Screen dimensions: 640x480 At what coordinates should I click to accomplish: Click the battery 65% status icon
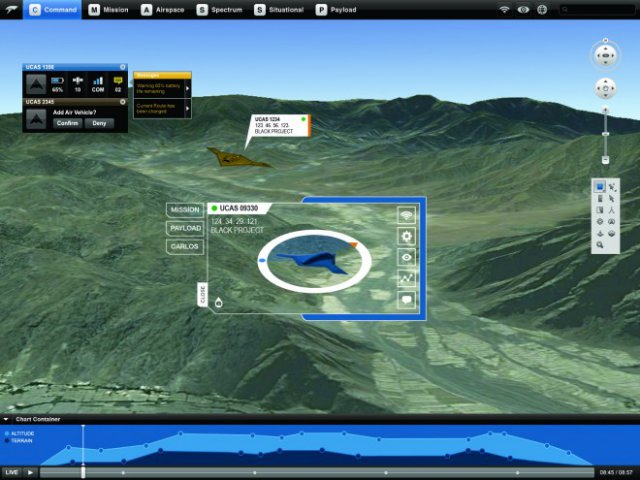click(57, 80)
